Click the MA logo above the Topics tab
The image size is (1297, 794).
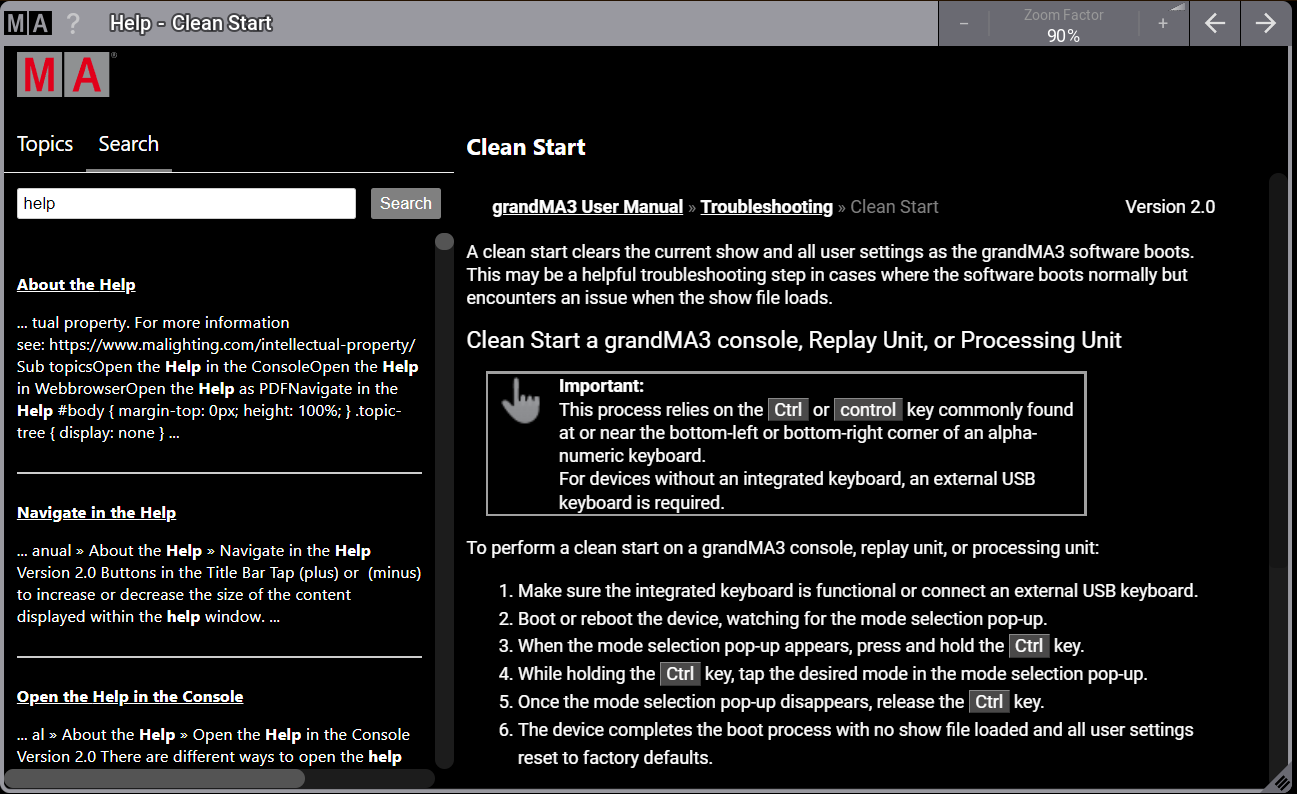click(x=64, y=76)
